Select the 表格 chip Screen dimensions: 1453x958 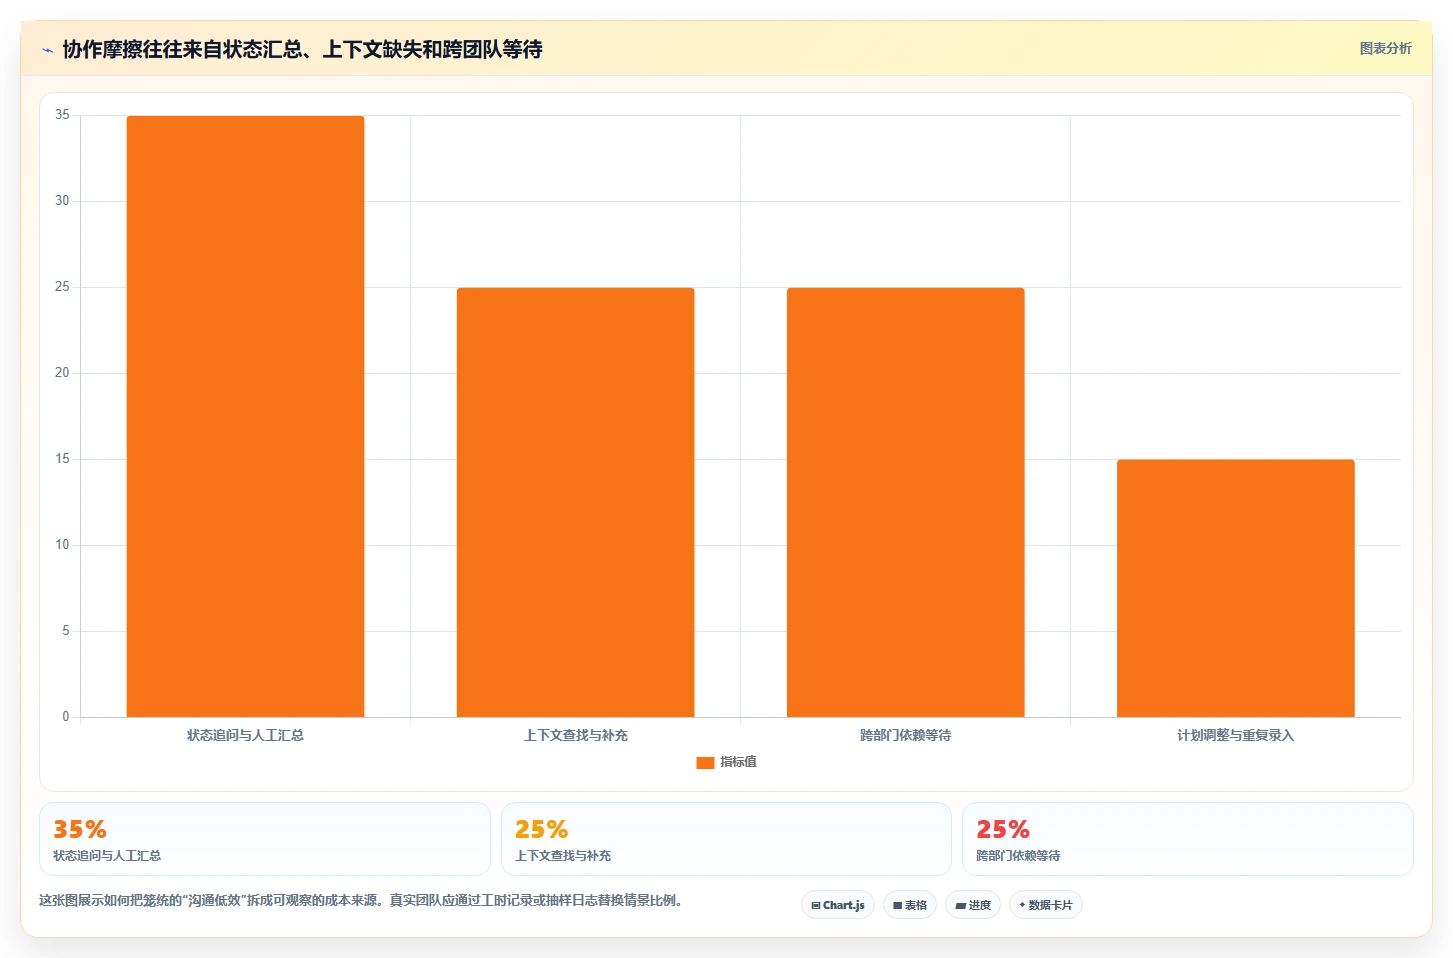910,905
